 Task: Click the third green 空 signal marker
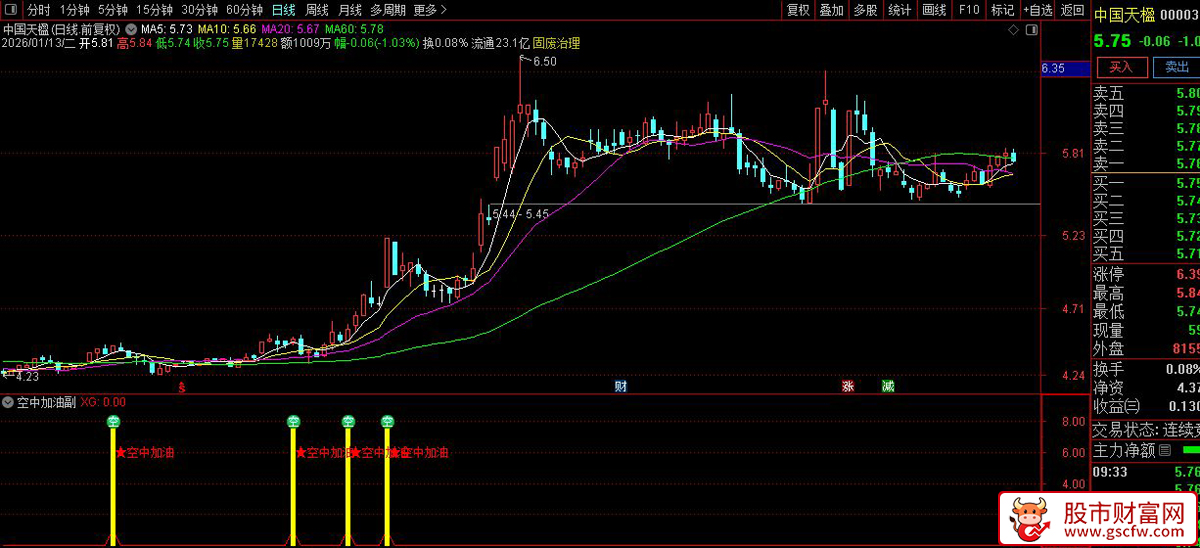pos(348,421)
